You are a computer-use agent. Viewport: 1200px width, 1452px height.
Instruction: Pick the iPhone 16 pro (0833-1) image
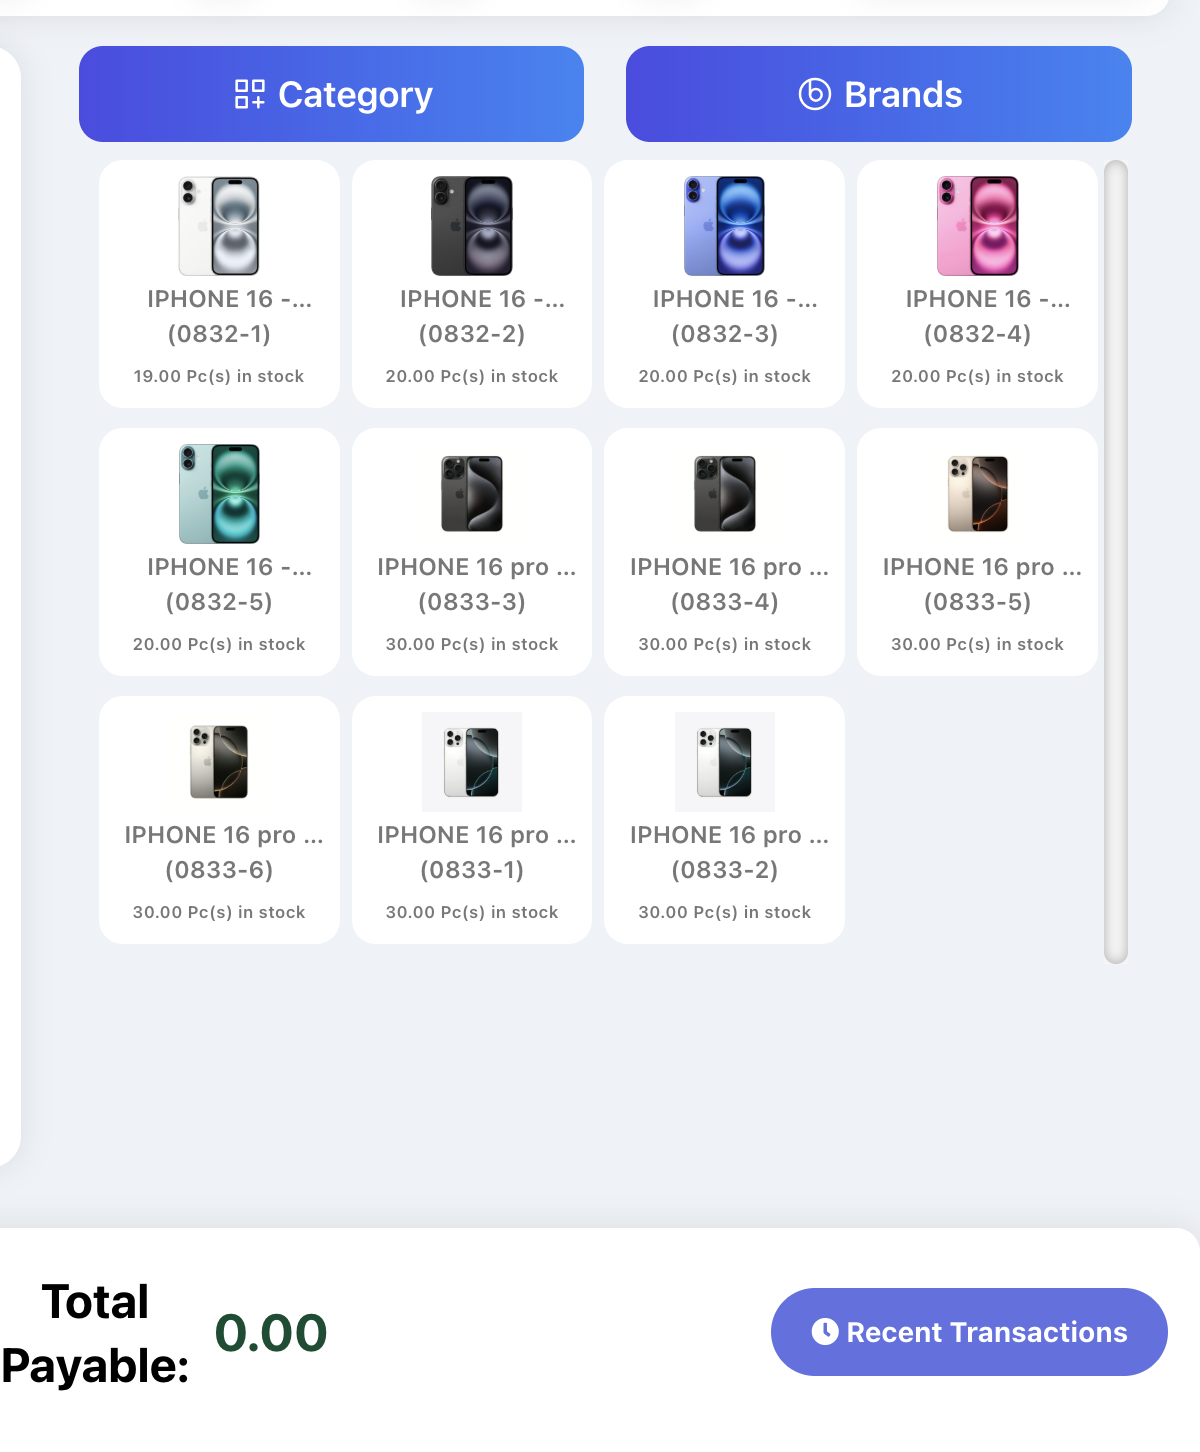(x=472, y=762)
